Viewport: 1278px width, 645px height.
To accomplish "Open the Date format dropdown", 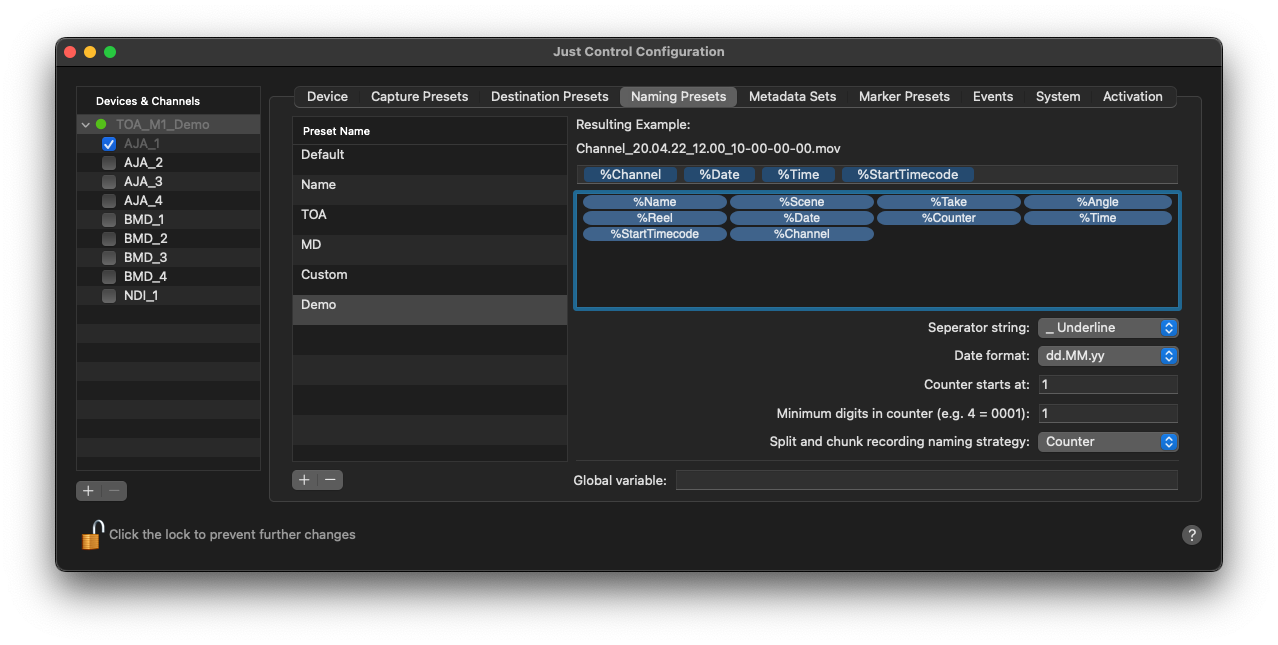I will 1108,356.
